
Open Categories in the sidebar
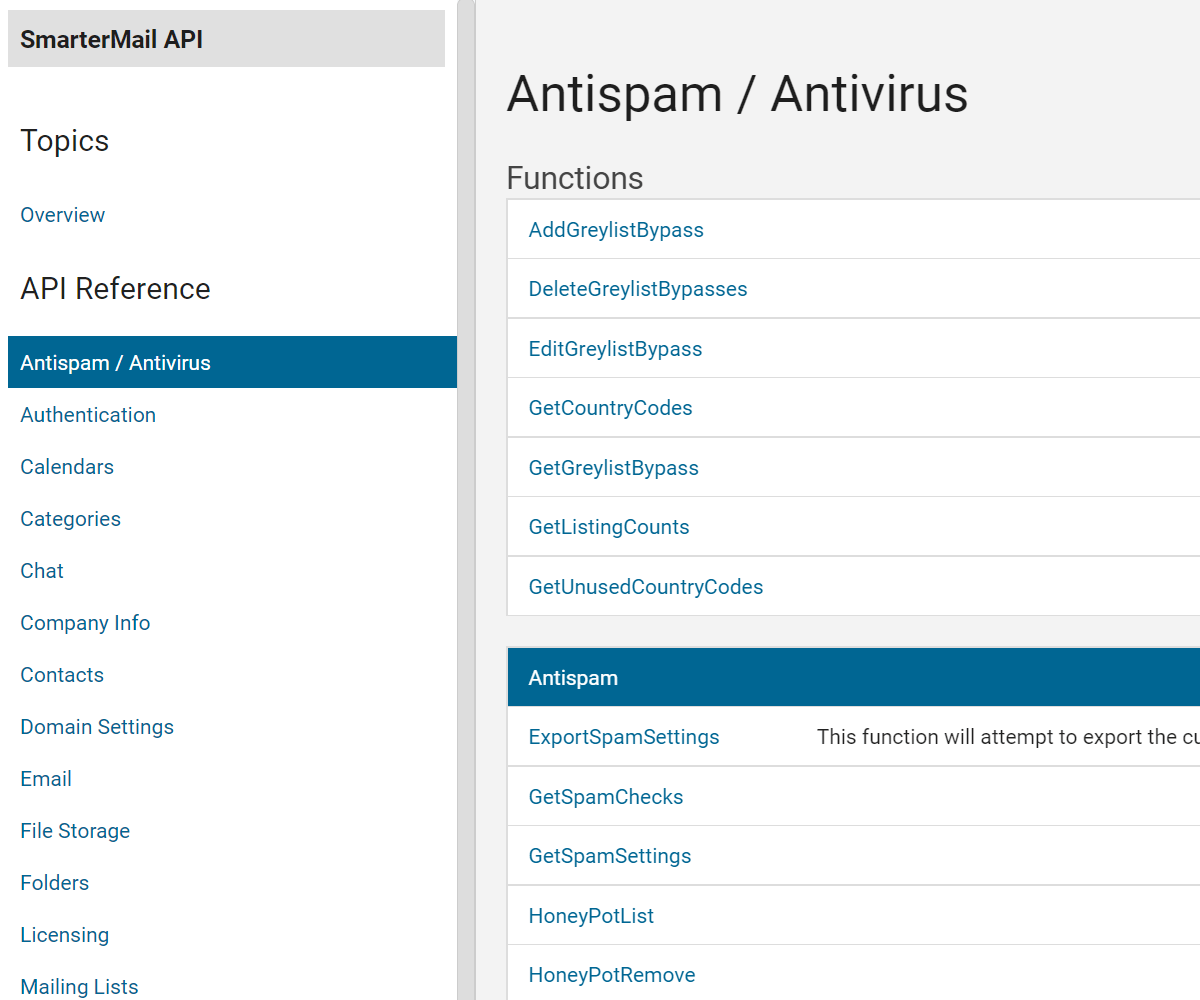70,519
